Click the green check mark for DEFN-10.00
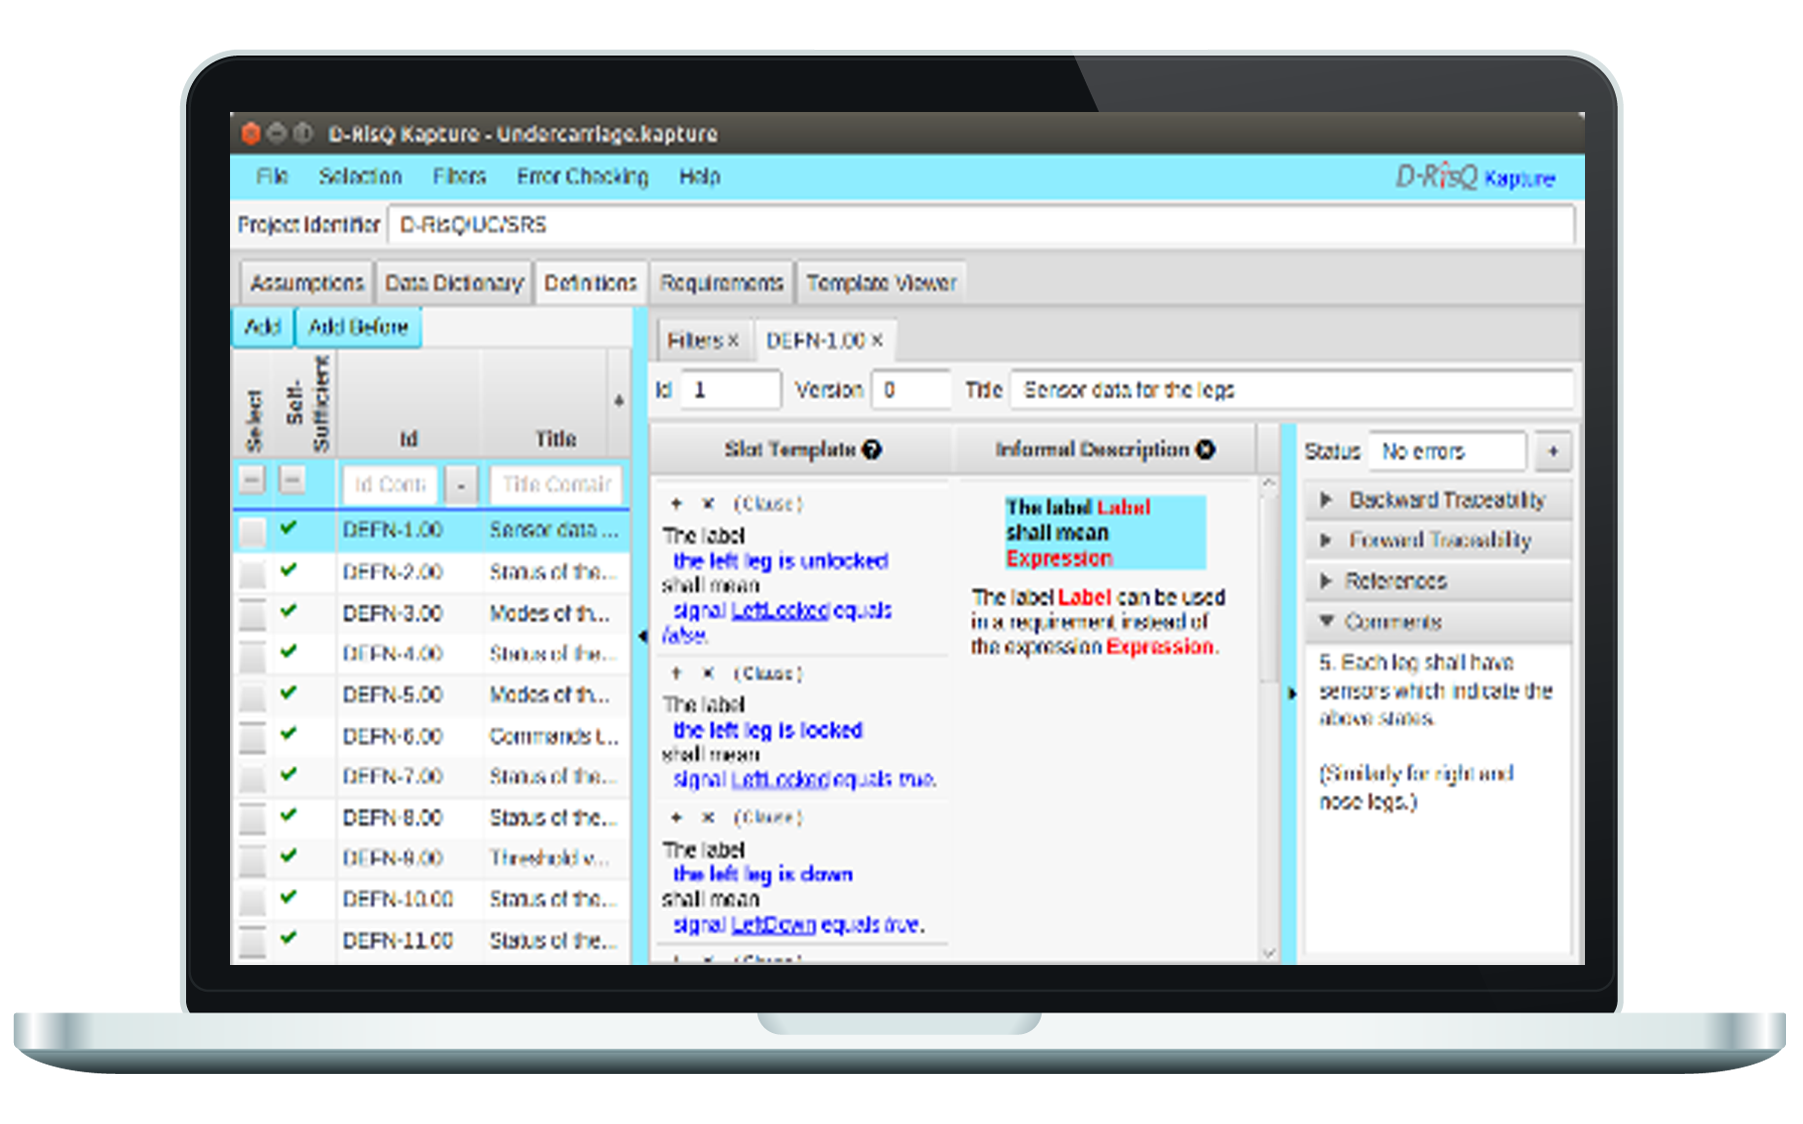 point(289,897)
